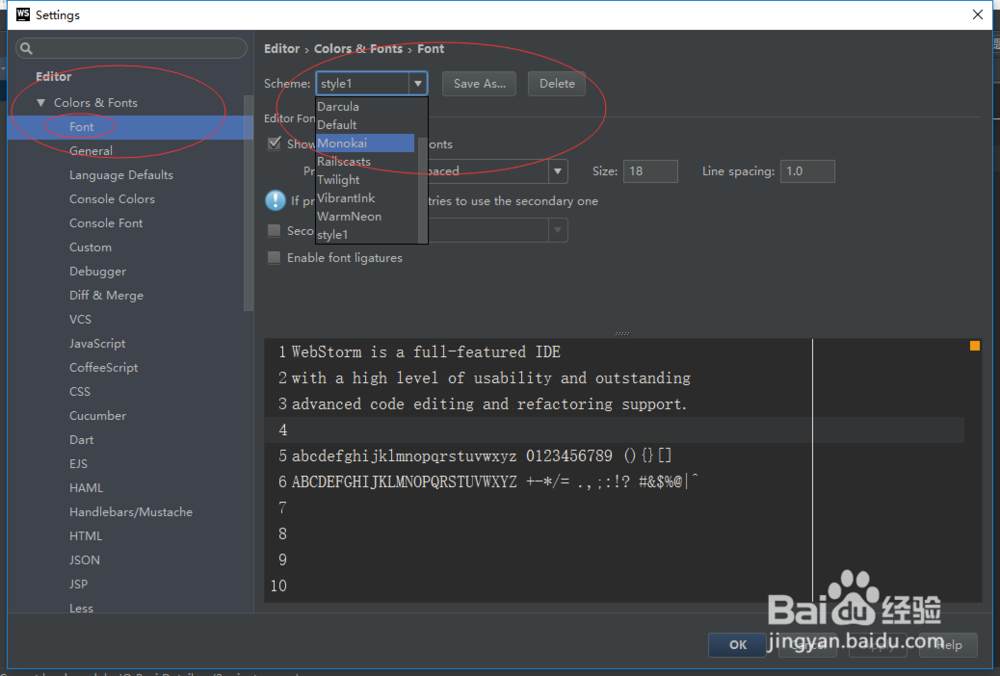Open the Primary font dropdown arrow
The width and height of the screenshot is (1000, 676).
[x=557, y=171]
